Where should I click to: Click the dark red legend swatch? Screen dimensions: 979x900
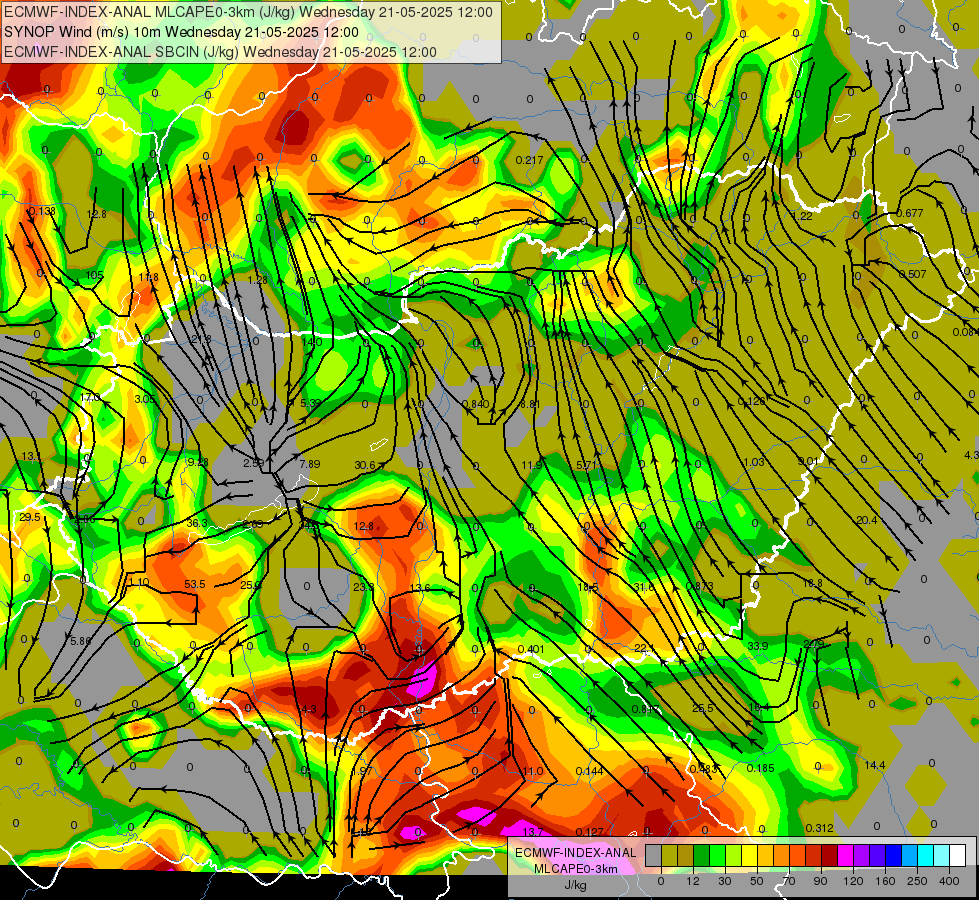click(x=829, y=855)
